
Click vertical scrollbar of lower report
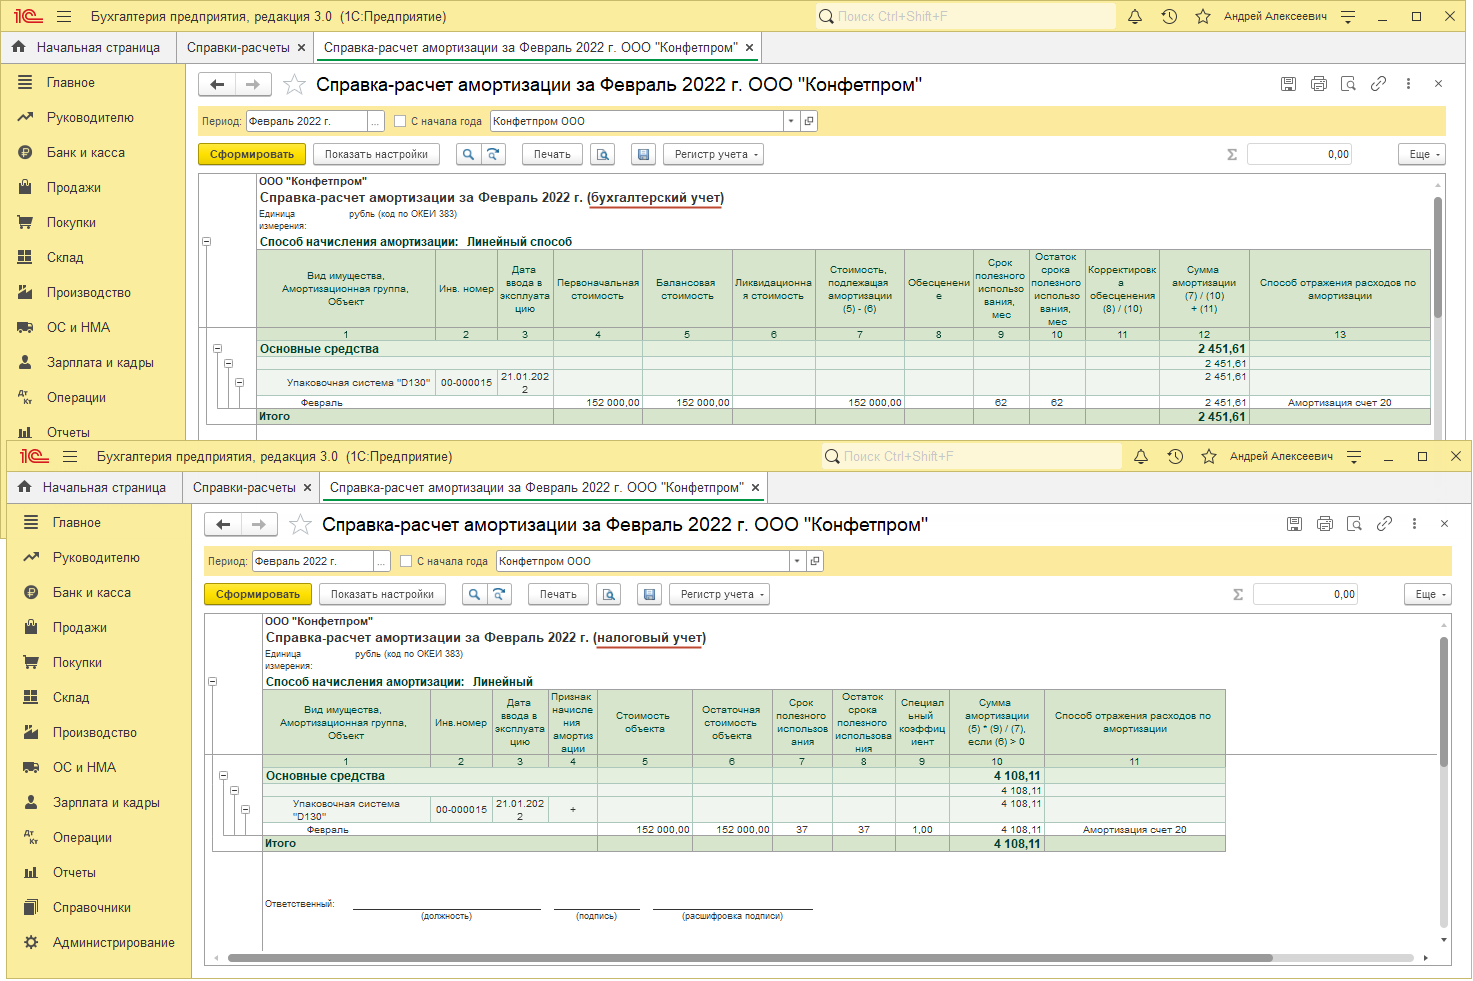[1444, 702]
